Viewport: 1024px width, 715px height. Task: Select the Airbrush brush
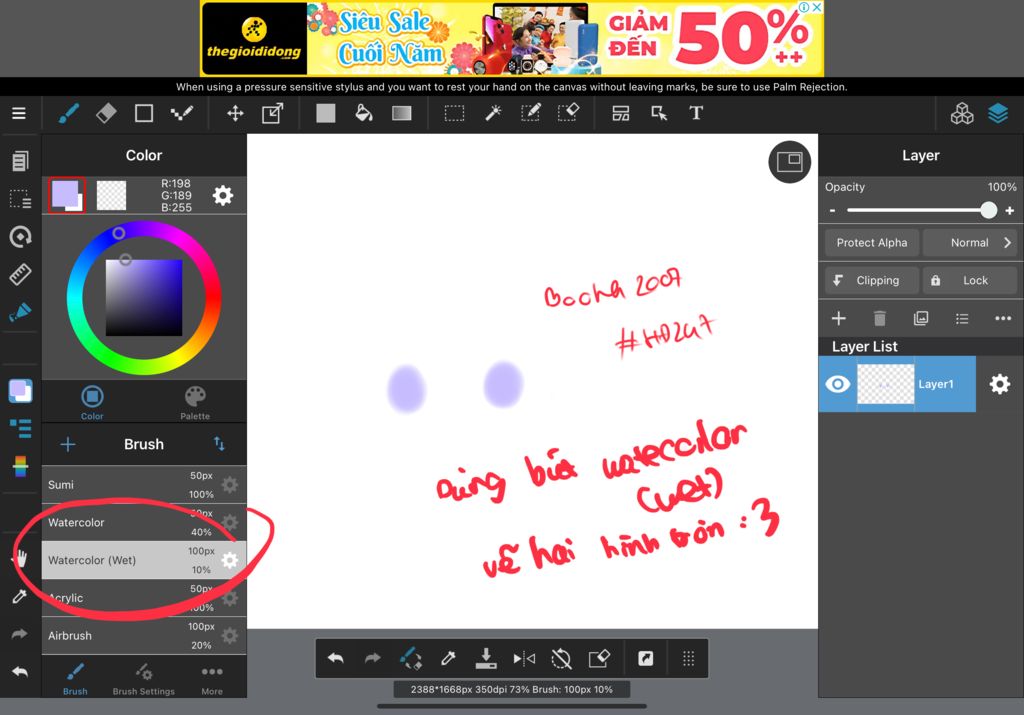tap(144, 635)
